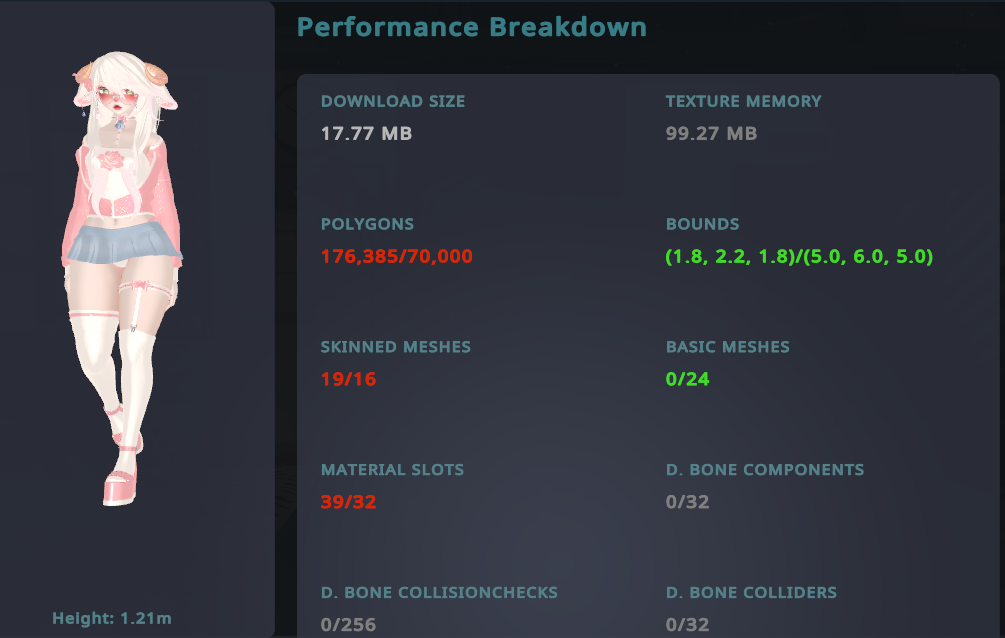Click the Performance Breakdown heading
1005x638 pixels.
[x=472, y=27]
